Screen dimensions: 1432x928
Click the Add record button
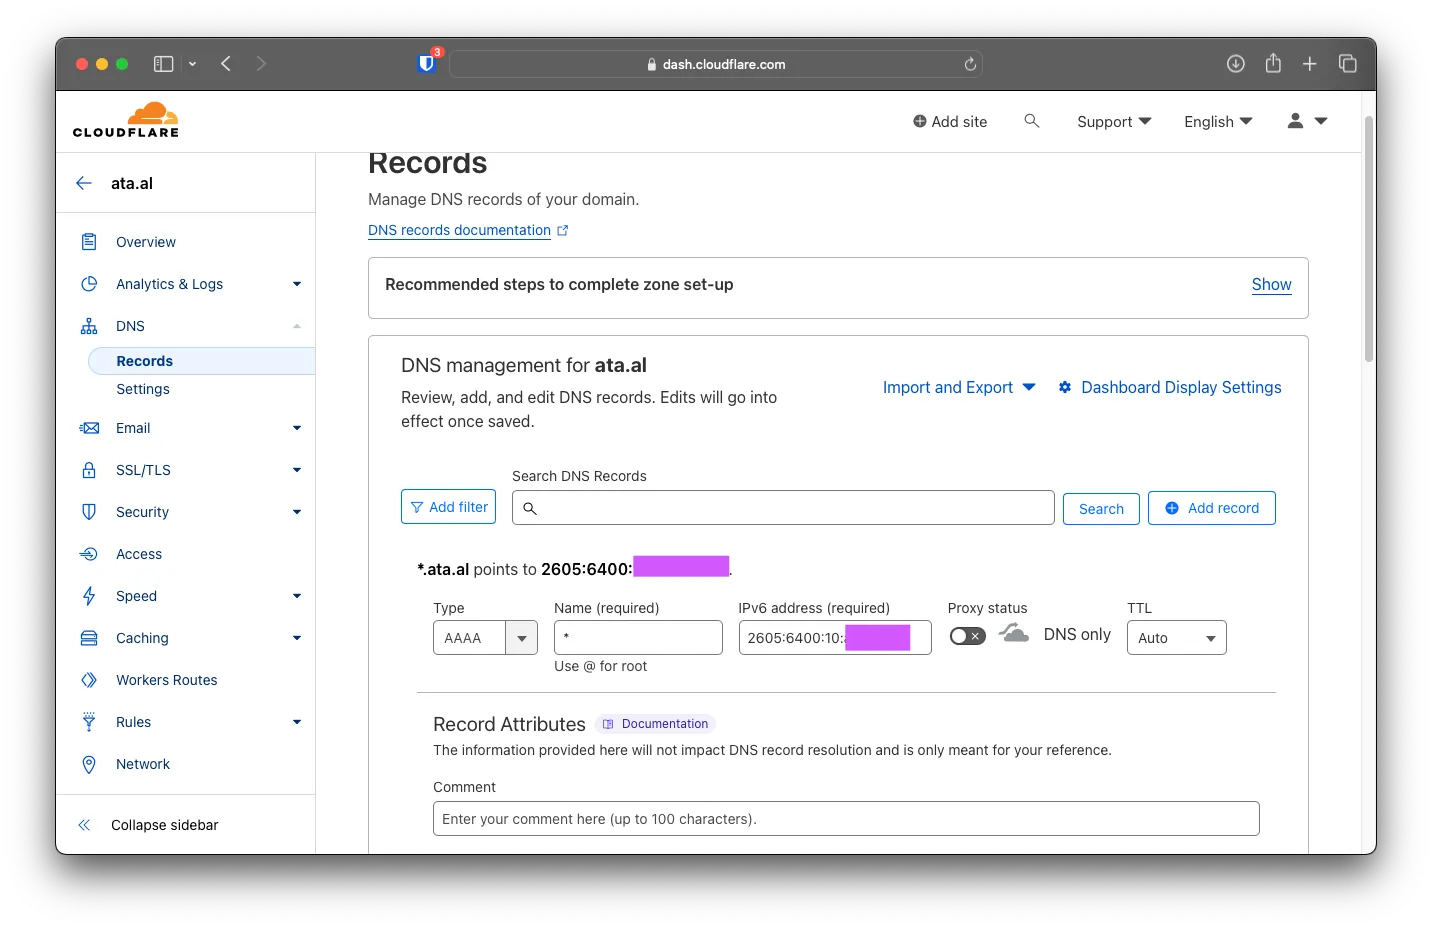pyautogui.click(x=1212, y=508)
